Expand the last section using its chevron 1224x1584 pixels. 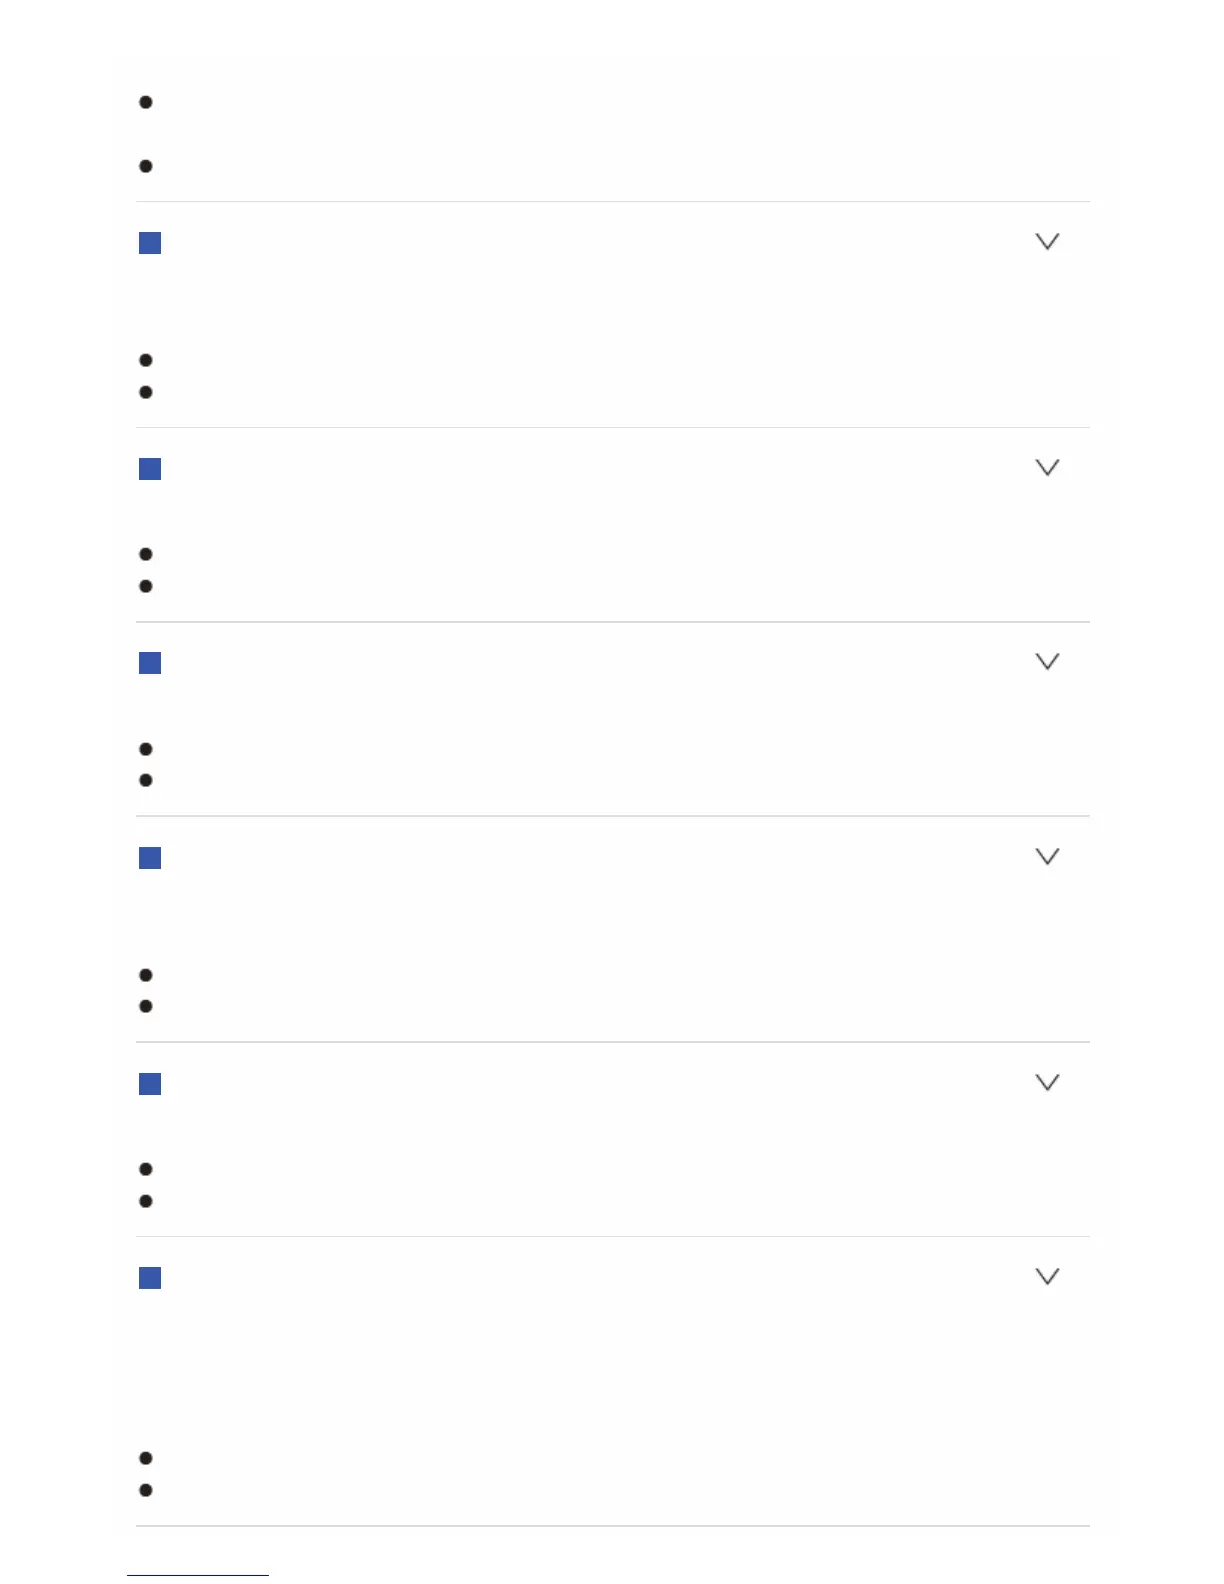point(1047,1277)
